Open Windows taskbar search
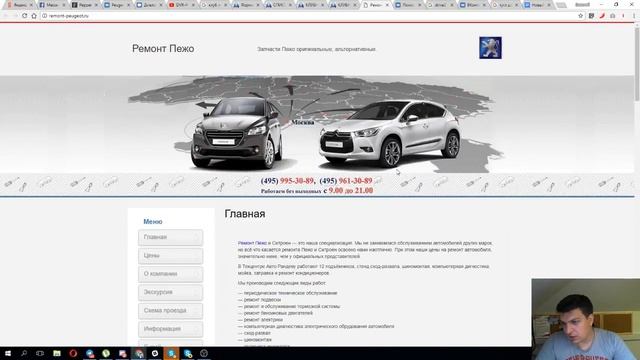Screen dimensions: 640x360 click(x=24, y=353)
